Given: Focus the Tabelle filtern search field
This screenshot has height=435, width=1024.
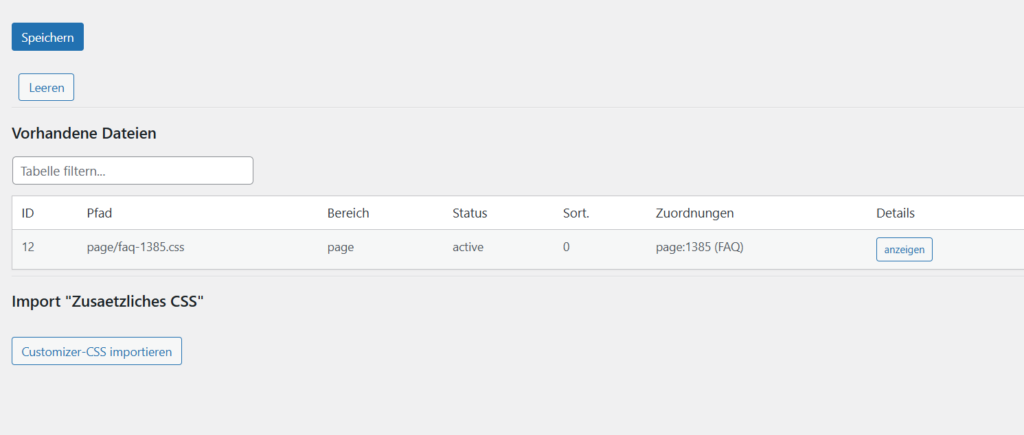Looking at the screenshot, I should point(132,171).
